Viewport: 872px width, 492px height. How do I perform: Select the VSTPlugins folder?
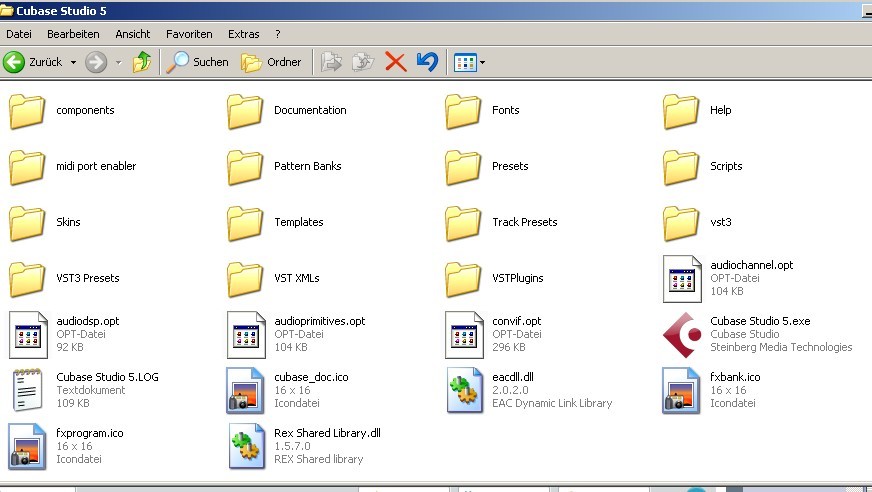[x=464, y=278]
